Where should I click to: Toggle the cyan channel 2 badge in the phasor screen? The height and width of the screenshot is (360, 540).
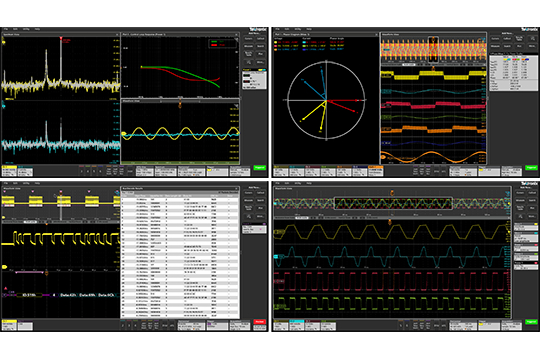point(297,171)
